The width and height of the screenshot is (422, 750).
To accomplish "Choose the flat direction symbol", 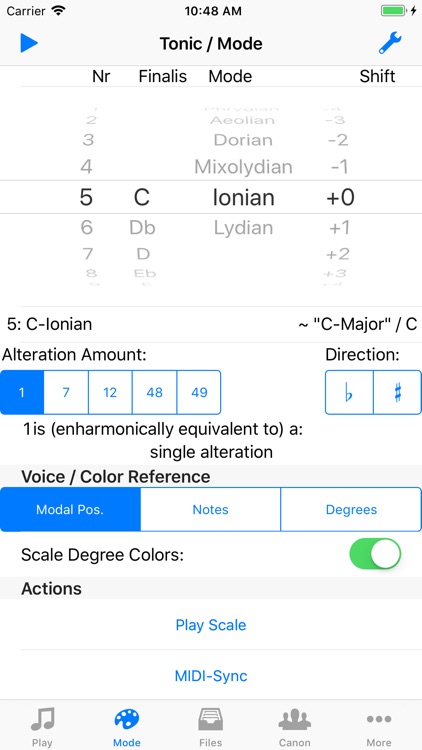I will tap(349, 392).
